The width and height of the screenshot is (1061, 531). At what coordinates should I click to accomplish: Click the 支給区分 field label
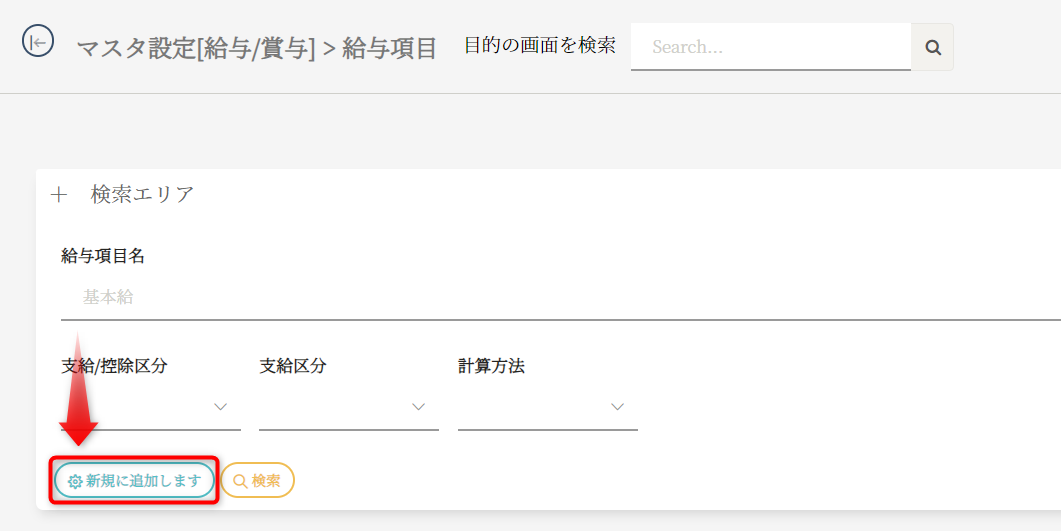click(293, 366)
